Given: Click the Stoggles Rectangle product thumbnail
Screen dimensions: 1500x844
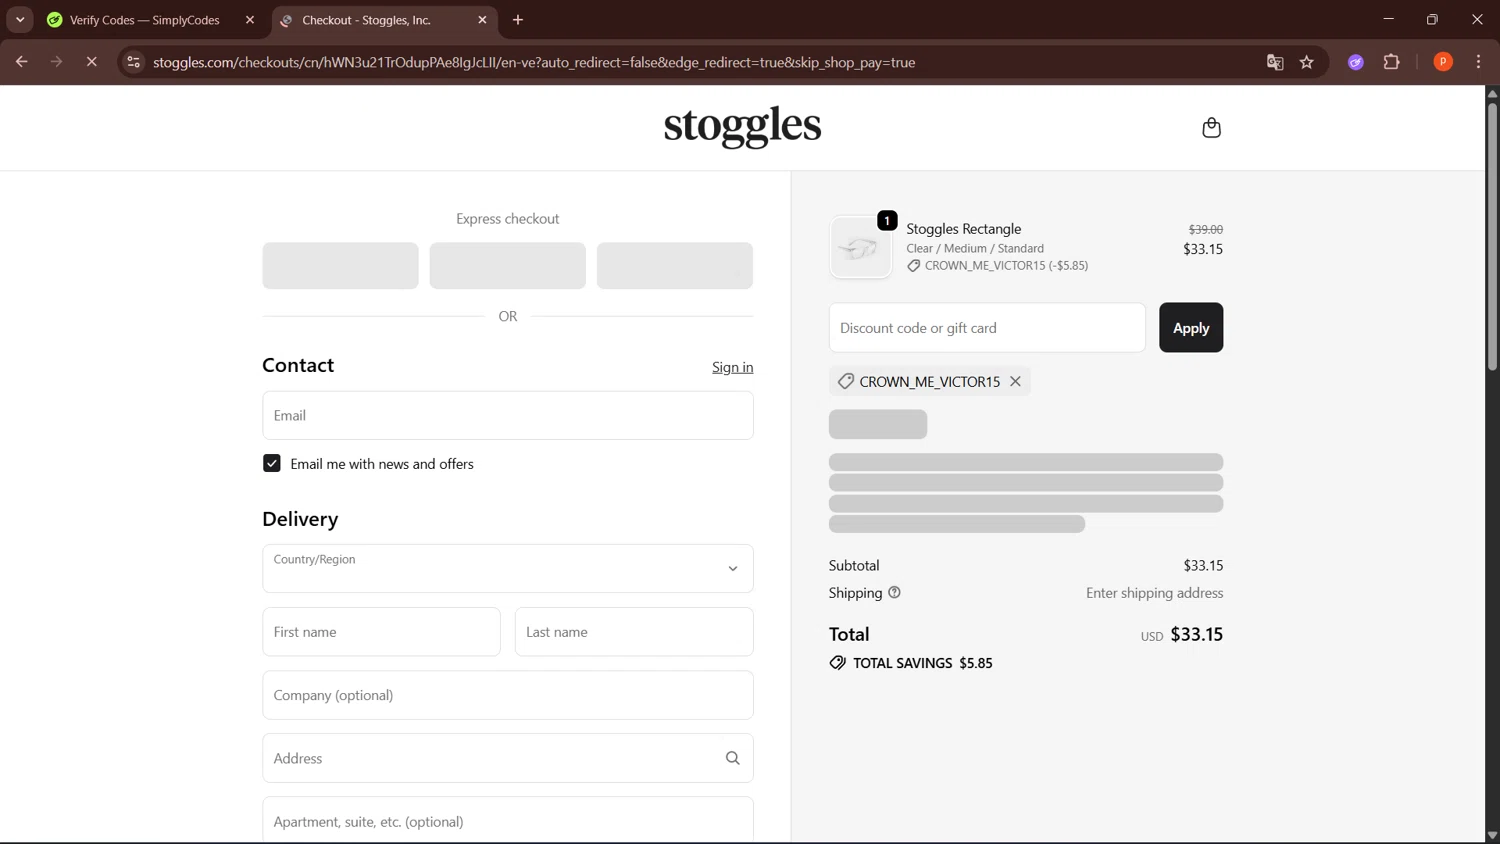Looking at the screenshot, I should [860, 247].
